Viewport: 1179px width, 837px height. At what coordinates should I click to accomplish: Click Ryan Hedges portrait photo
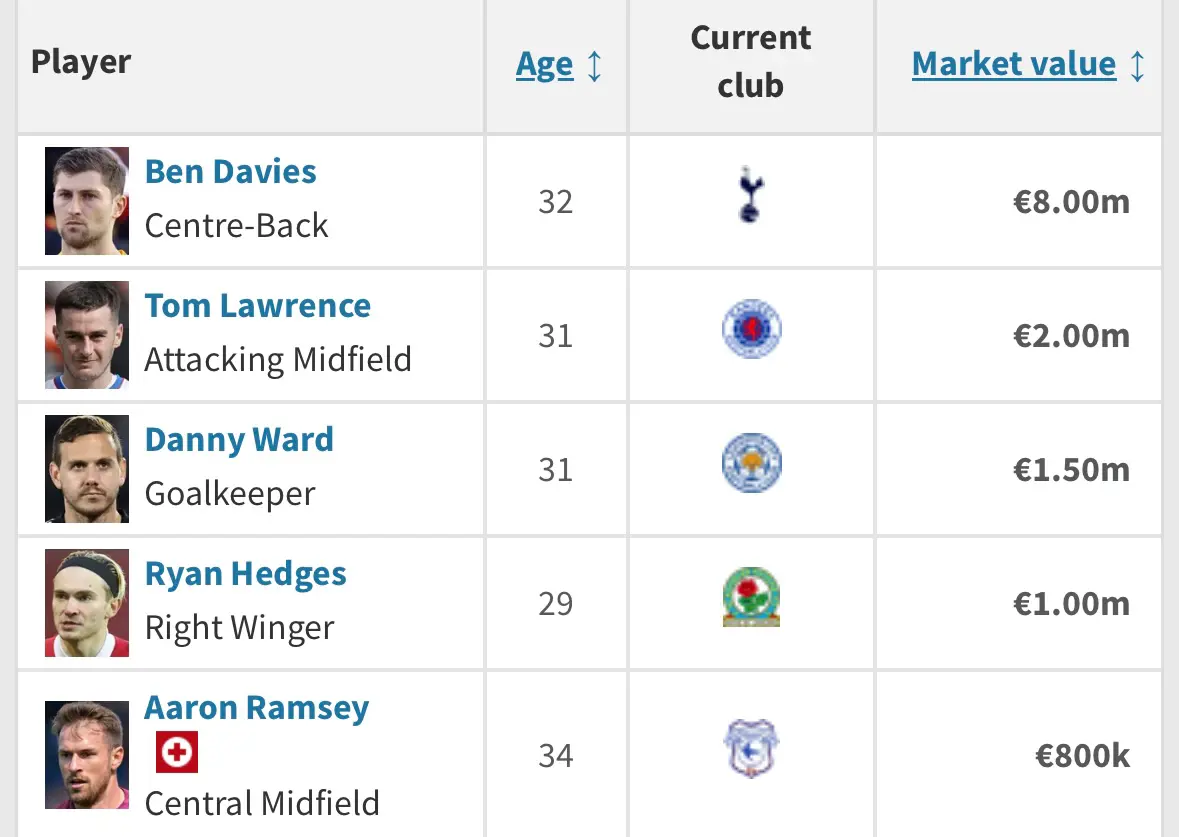pyautogui.click(x=86, y=603)
